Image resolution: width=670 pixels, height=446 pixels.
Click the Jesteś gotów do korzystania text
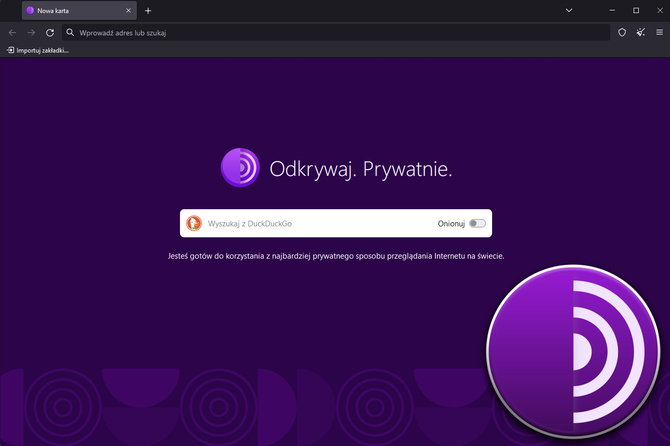coord(336,256)
